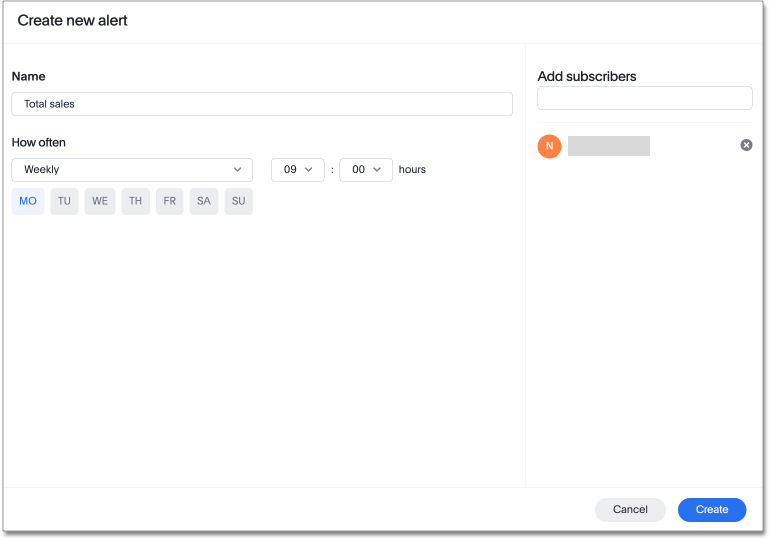Enable the FR day button
The width and height of the screenshot is (770, 540).
point(170,201)
